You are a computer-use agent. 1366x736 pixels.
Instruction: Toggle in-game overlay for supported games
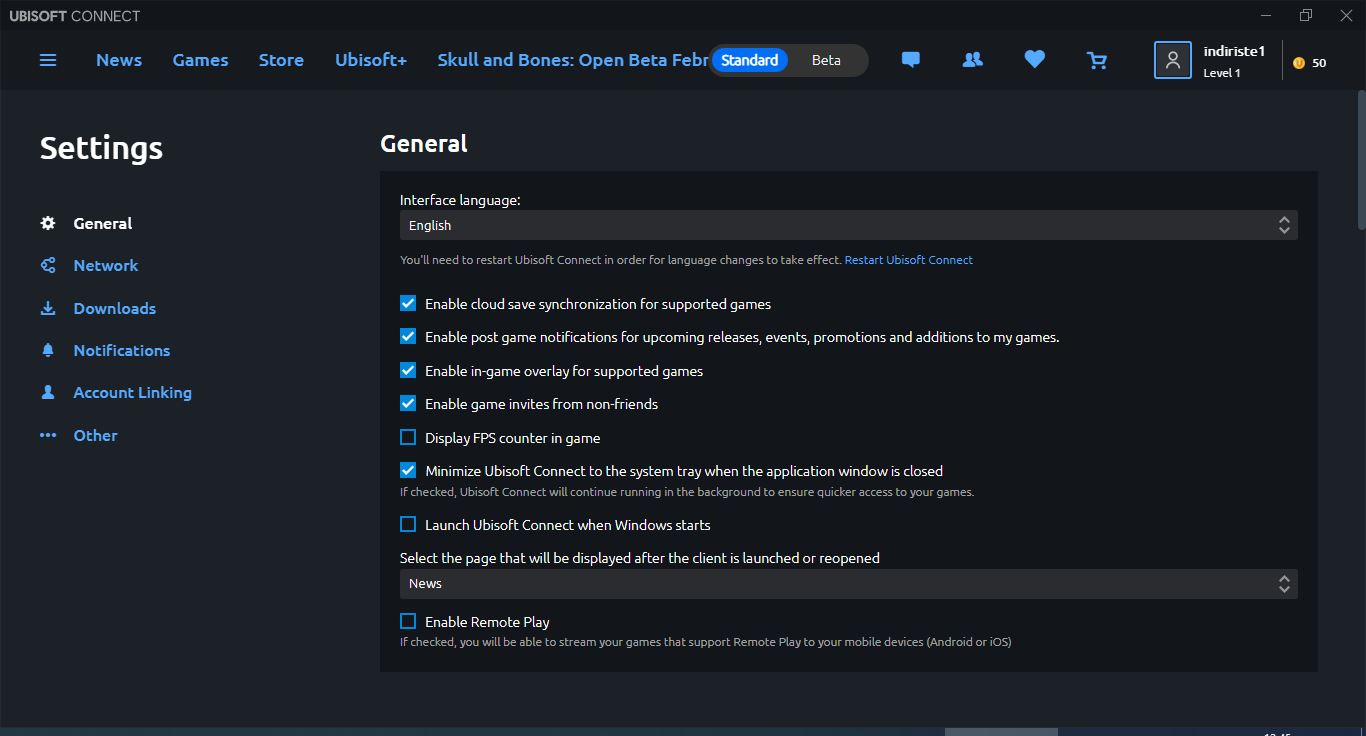pos(408,370)
